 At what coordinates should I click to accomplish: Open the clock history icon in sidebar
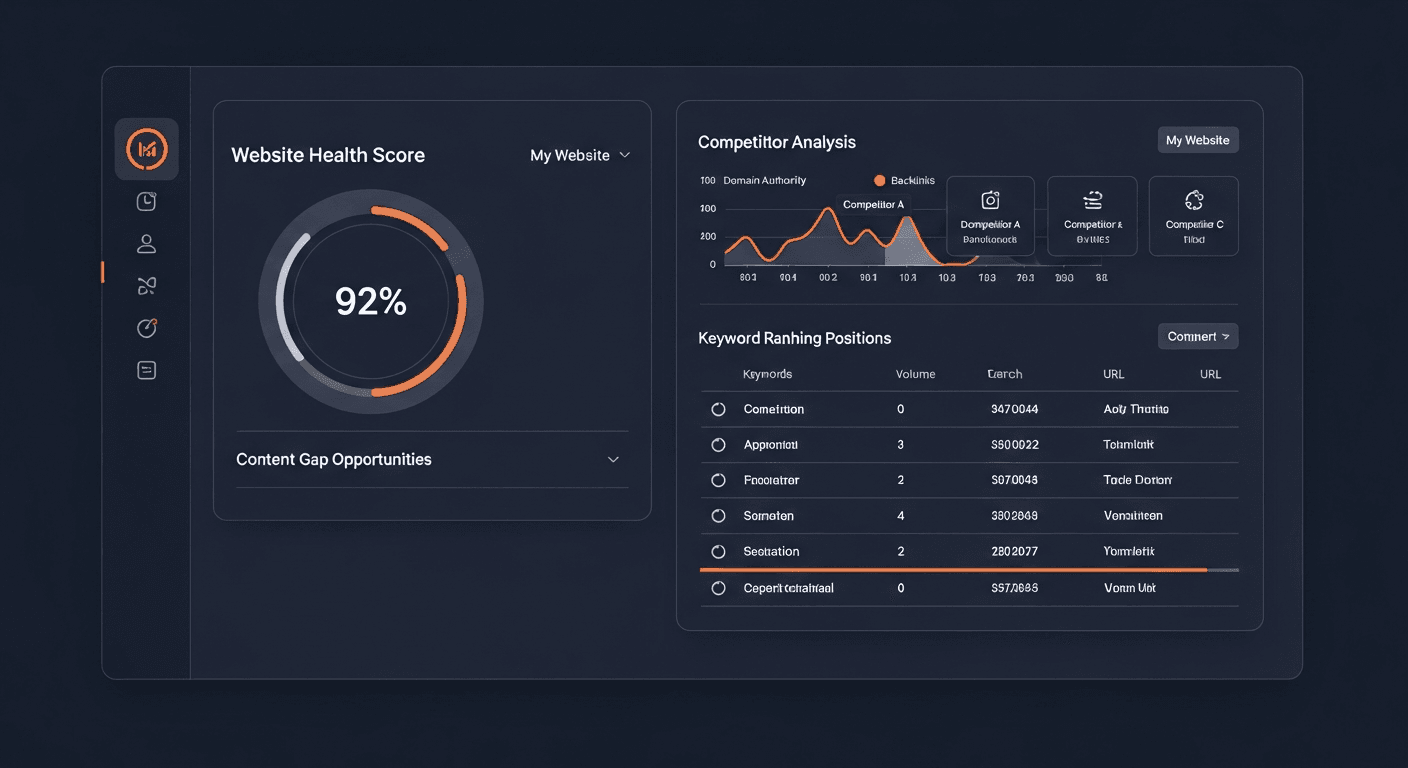click(x=146, y=202)
